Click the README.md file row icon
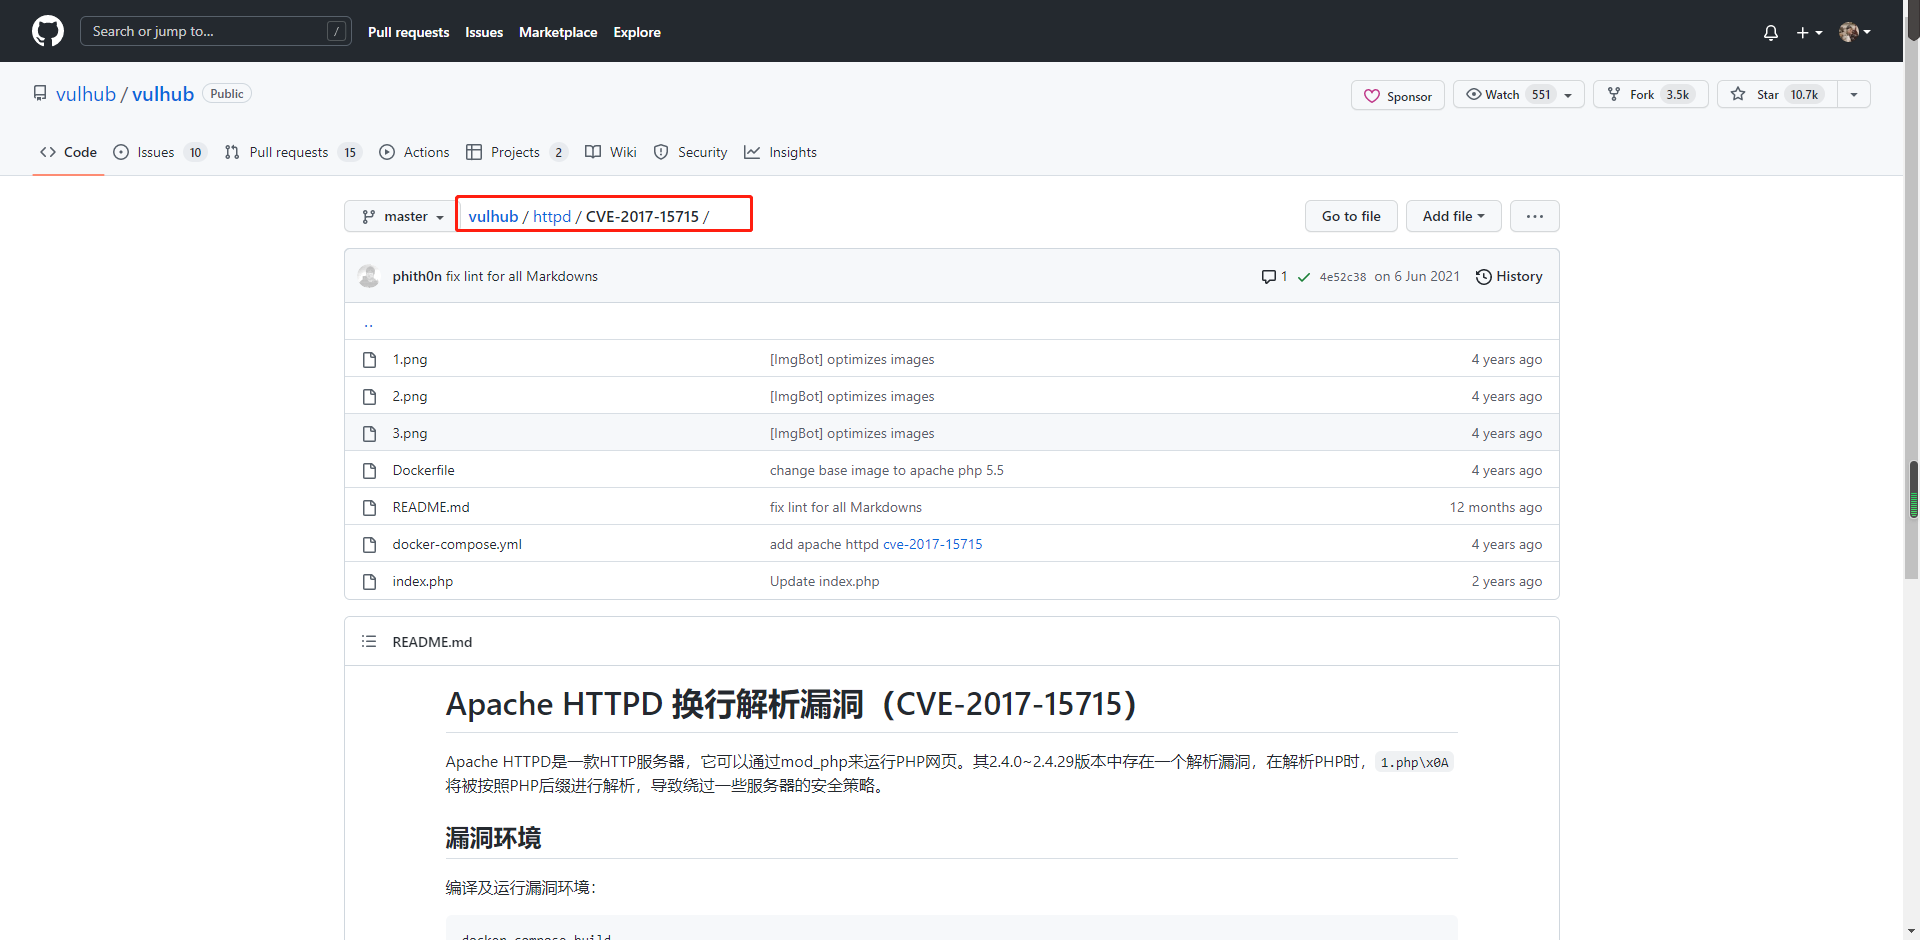 coord(369,507)
